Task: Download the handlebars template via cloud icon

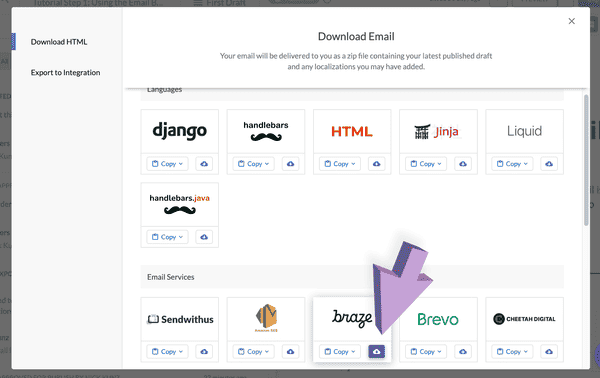Action: (290, 164)
